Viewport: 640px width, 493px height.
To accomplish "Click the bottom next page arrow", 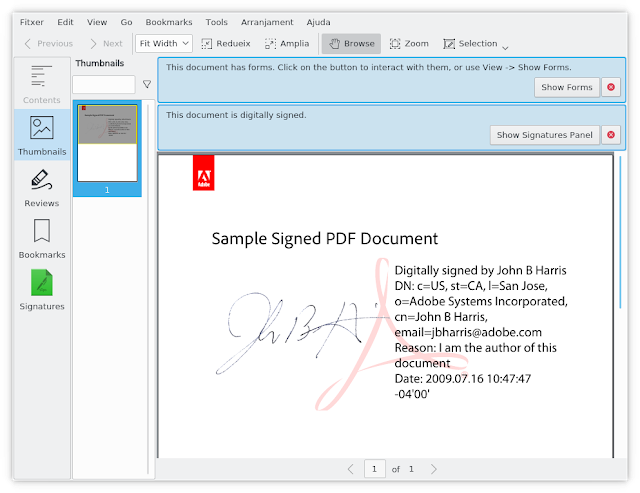I will pos(433,469).
